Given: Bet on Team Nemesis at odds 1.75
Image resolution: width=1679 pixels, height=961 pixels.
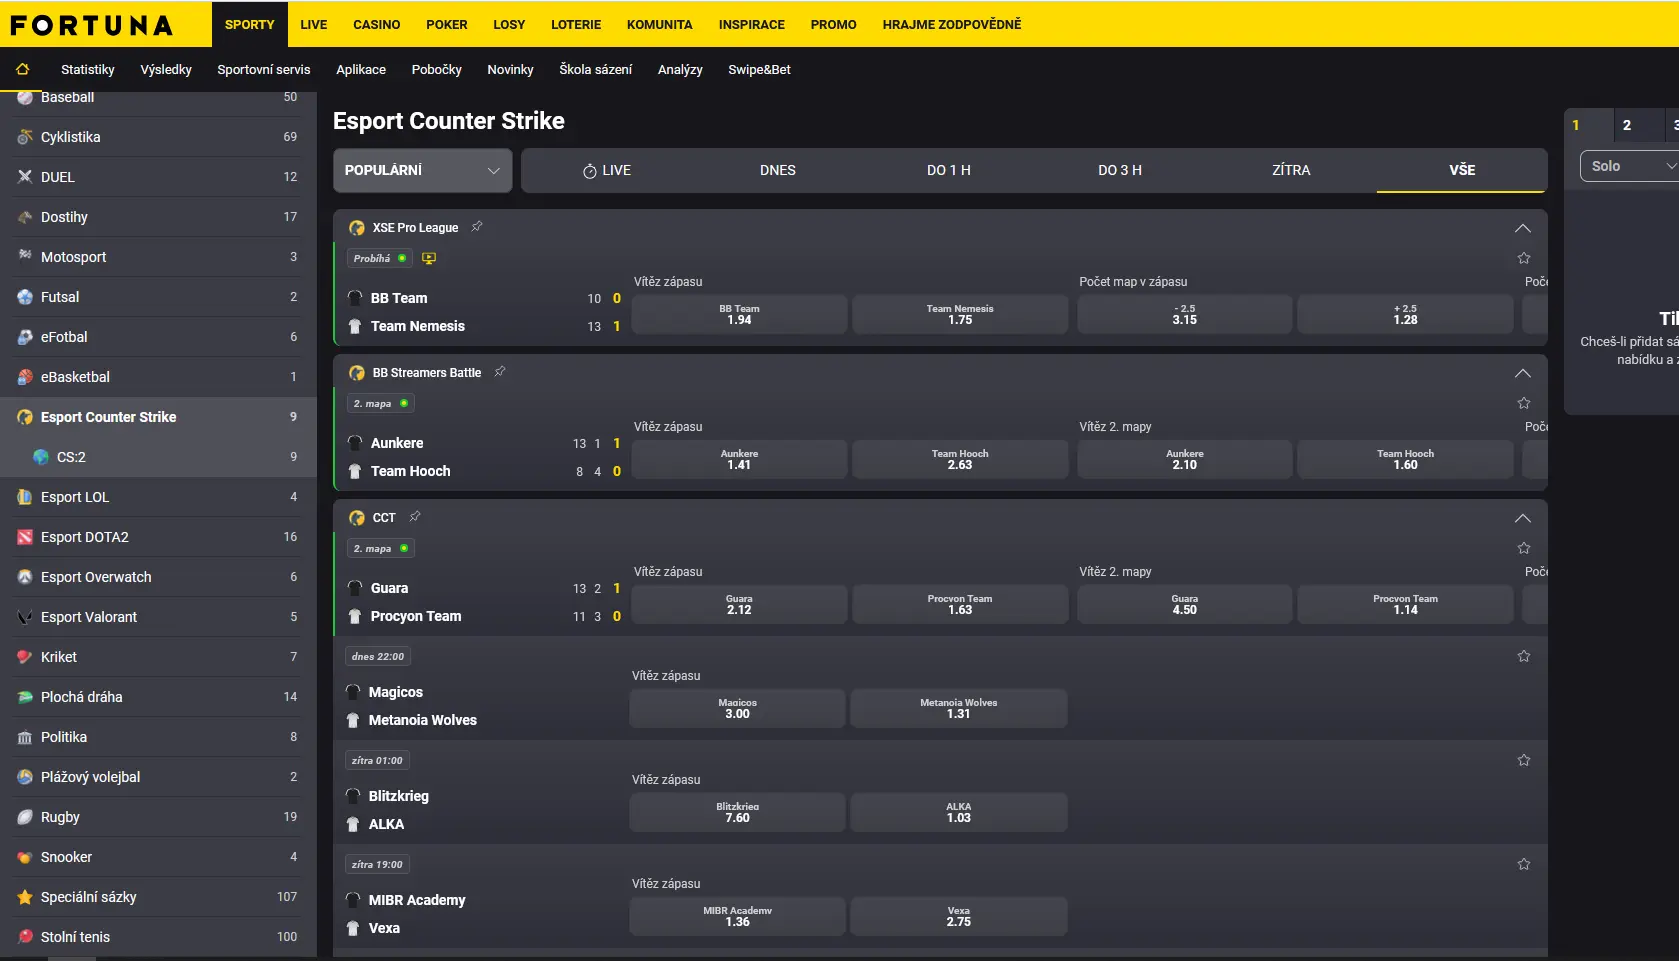Looking at the screenshot, I should [x=960, y=314].
